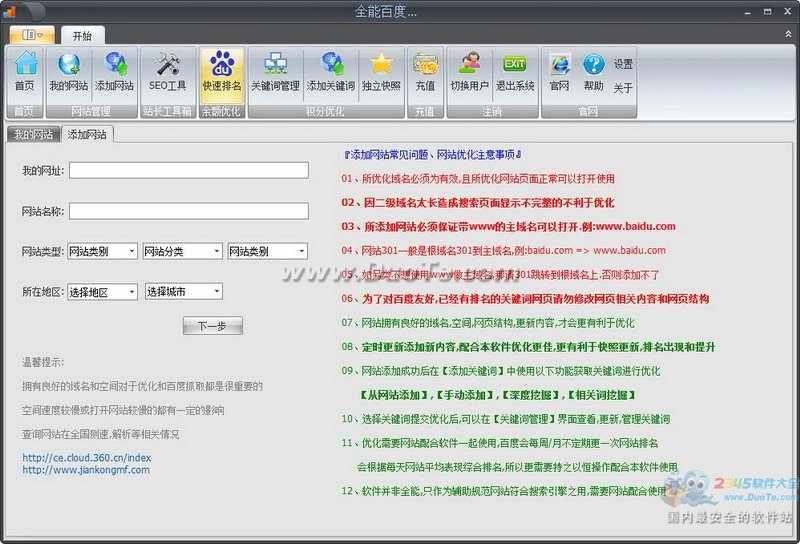Focus the 网站名称 input field

pyautogui.click(x=189, y=211)
